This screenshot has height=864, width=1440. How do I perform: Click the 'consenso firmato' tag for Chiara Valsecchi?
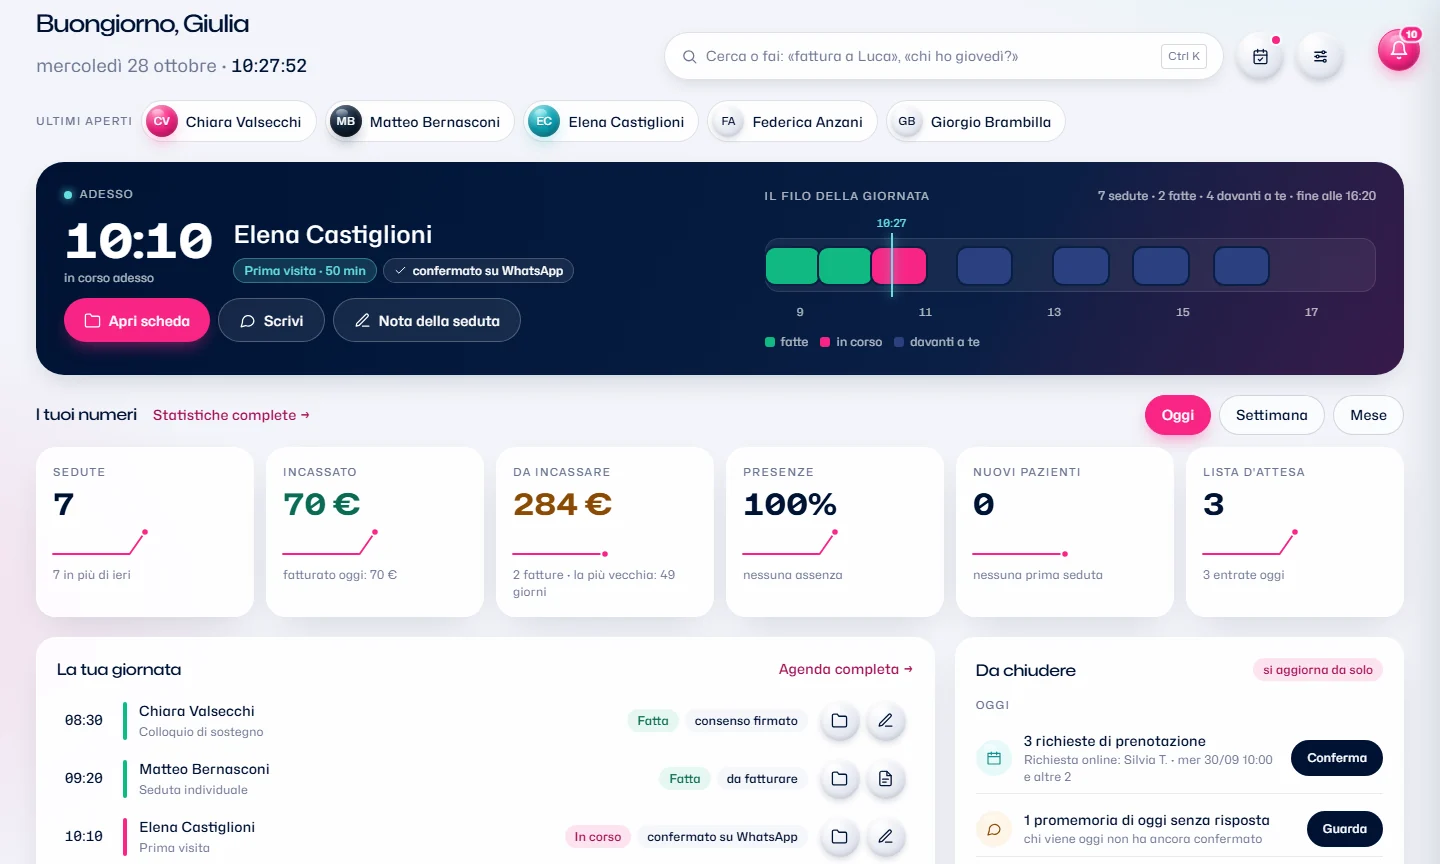(746, 721)
